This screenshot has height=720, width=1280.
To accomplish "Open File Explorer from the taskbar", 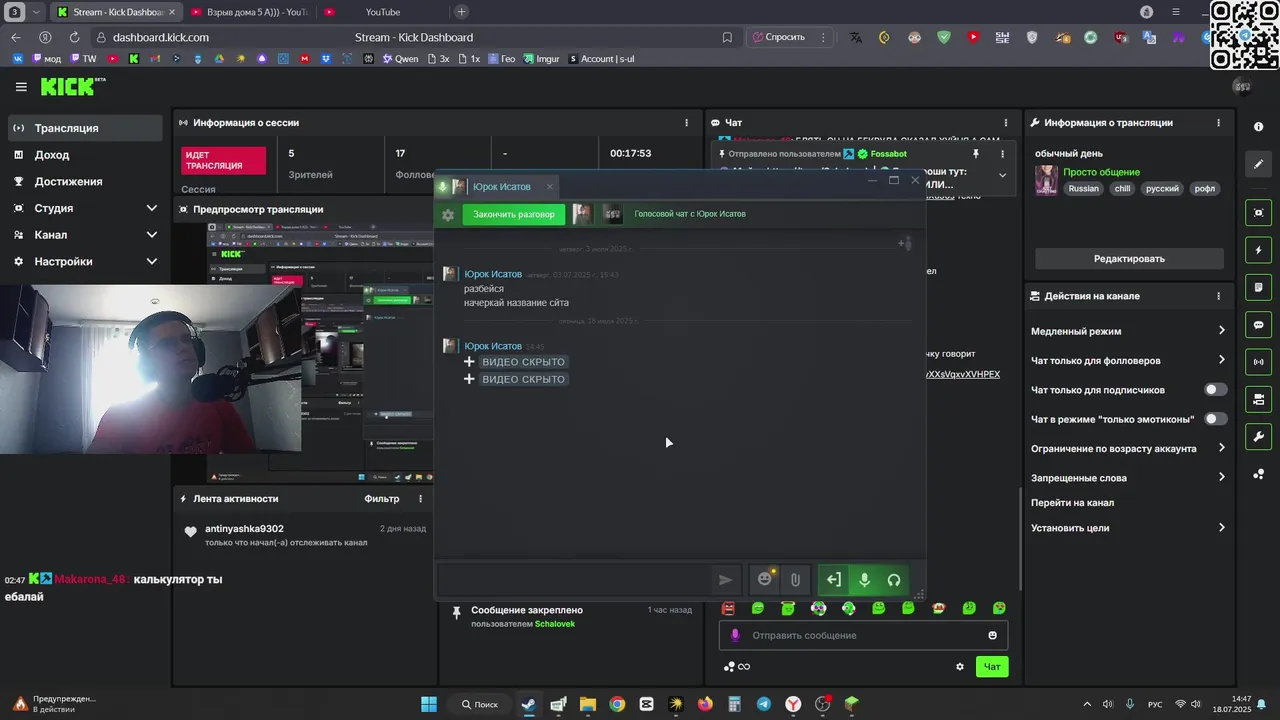I will tap(587, 704).
